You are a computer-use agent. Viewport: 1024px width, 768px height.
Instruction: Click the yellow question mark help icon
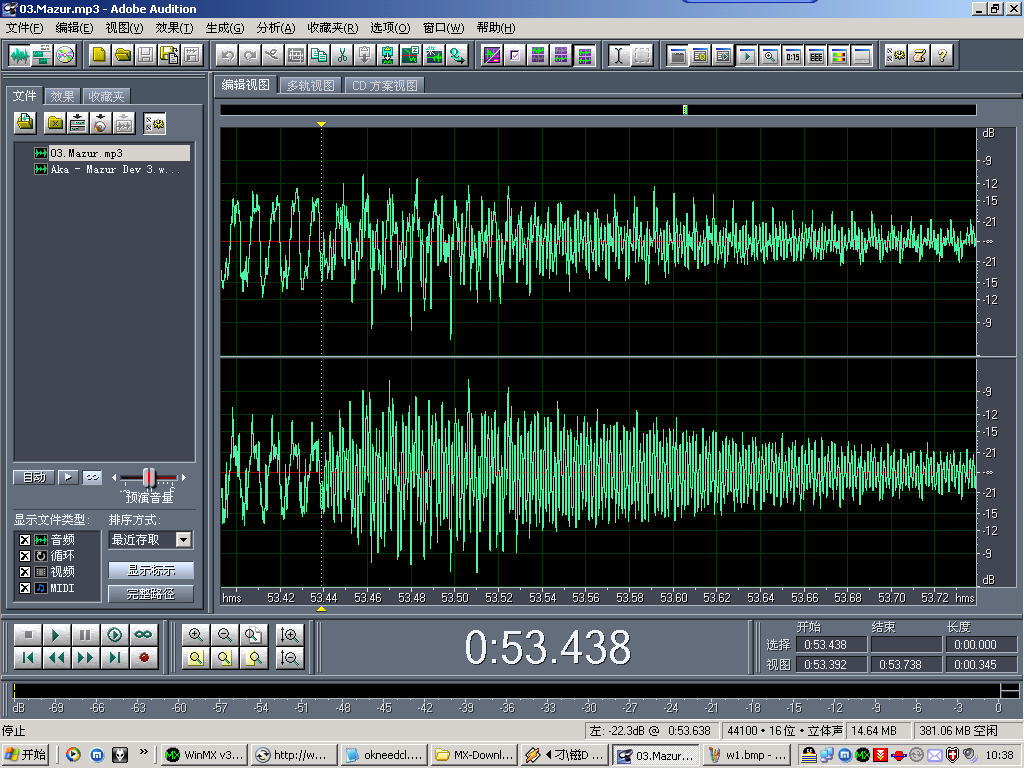(942, 56)
